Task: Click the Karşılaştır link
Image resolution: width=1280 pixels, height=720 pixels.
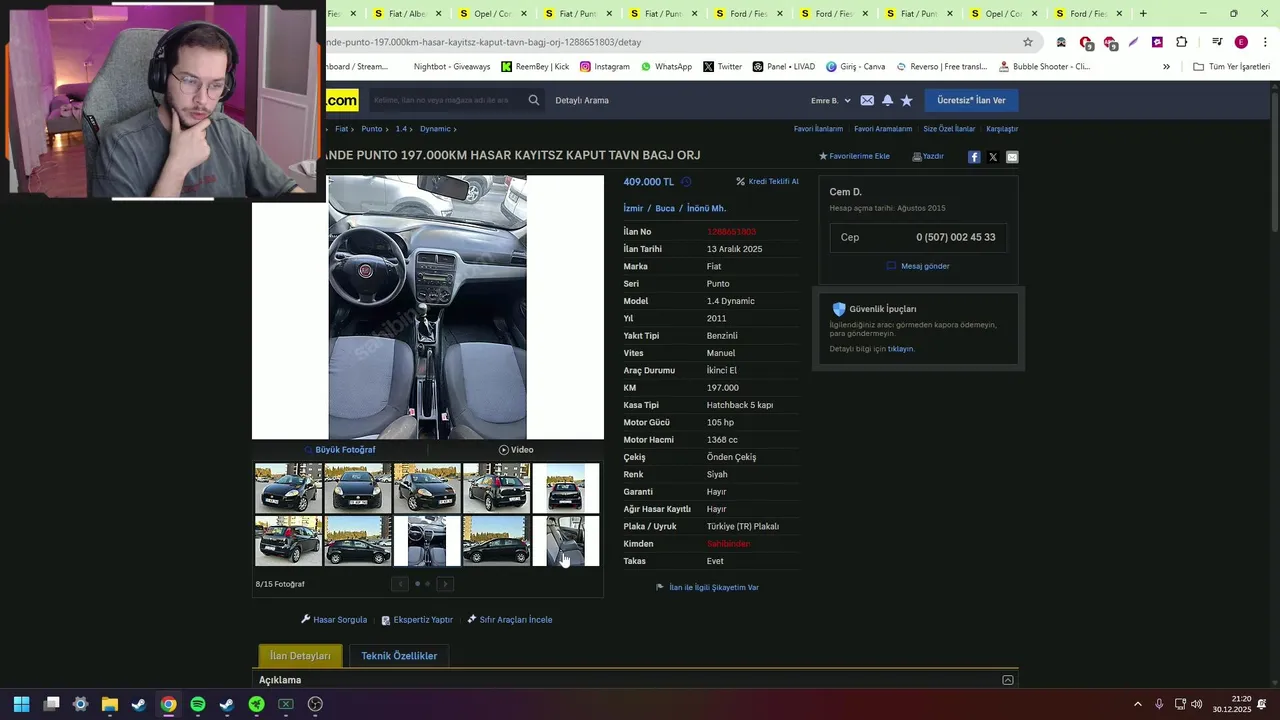Action: click(1002, 129)
